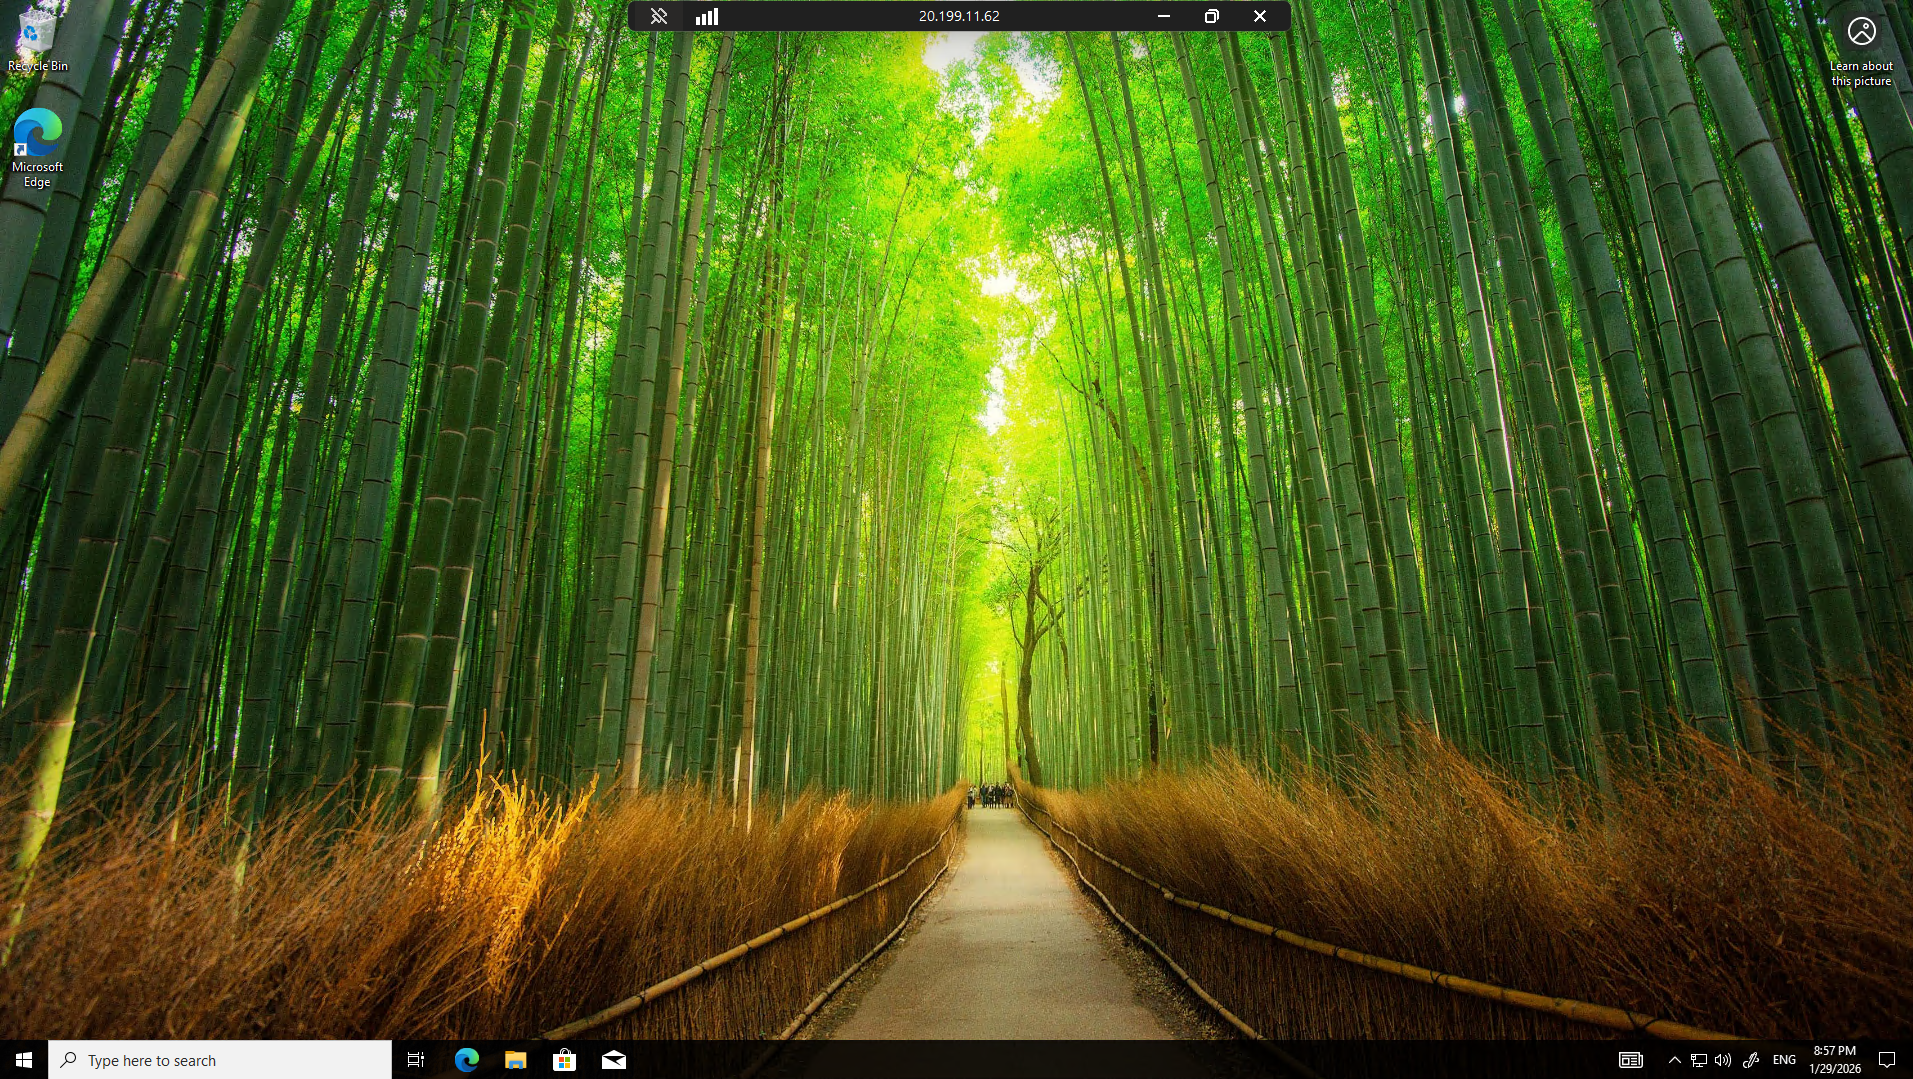Open the Windows Start menu

(x=24, y=1059)
